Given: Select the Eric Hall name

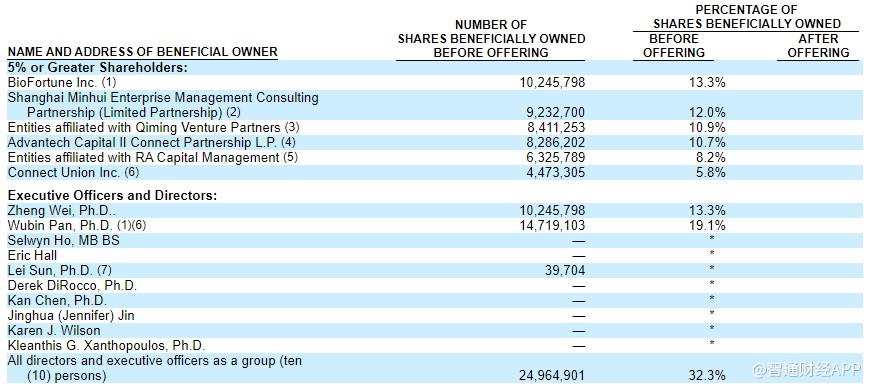Looking at the screenshot, I should [32, 256].
